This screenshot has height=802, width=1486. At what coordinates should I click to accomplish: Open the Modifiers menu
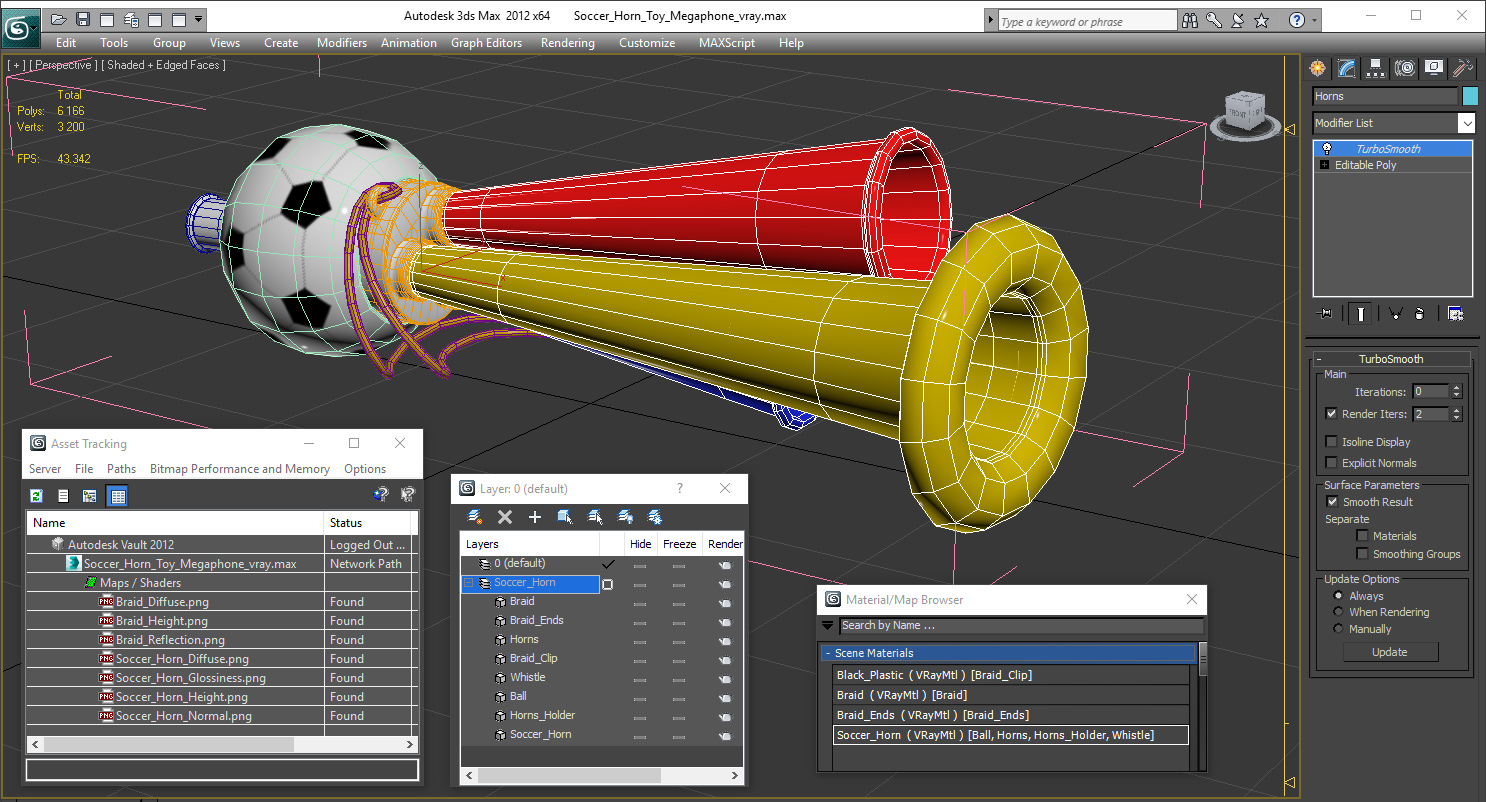[x=342, y=43]
